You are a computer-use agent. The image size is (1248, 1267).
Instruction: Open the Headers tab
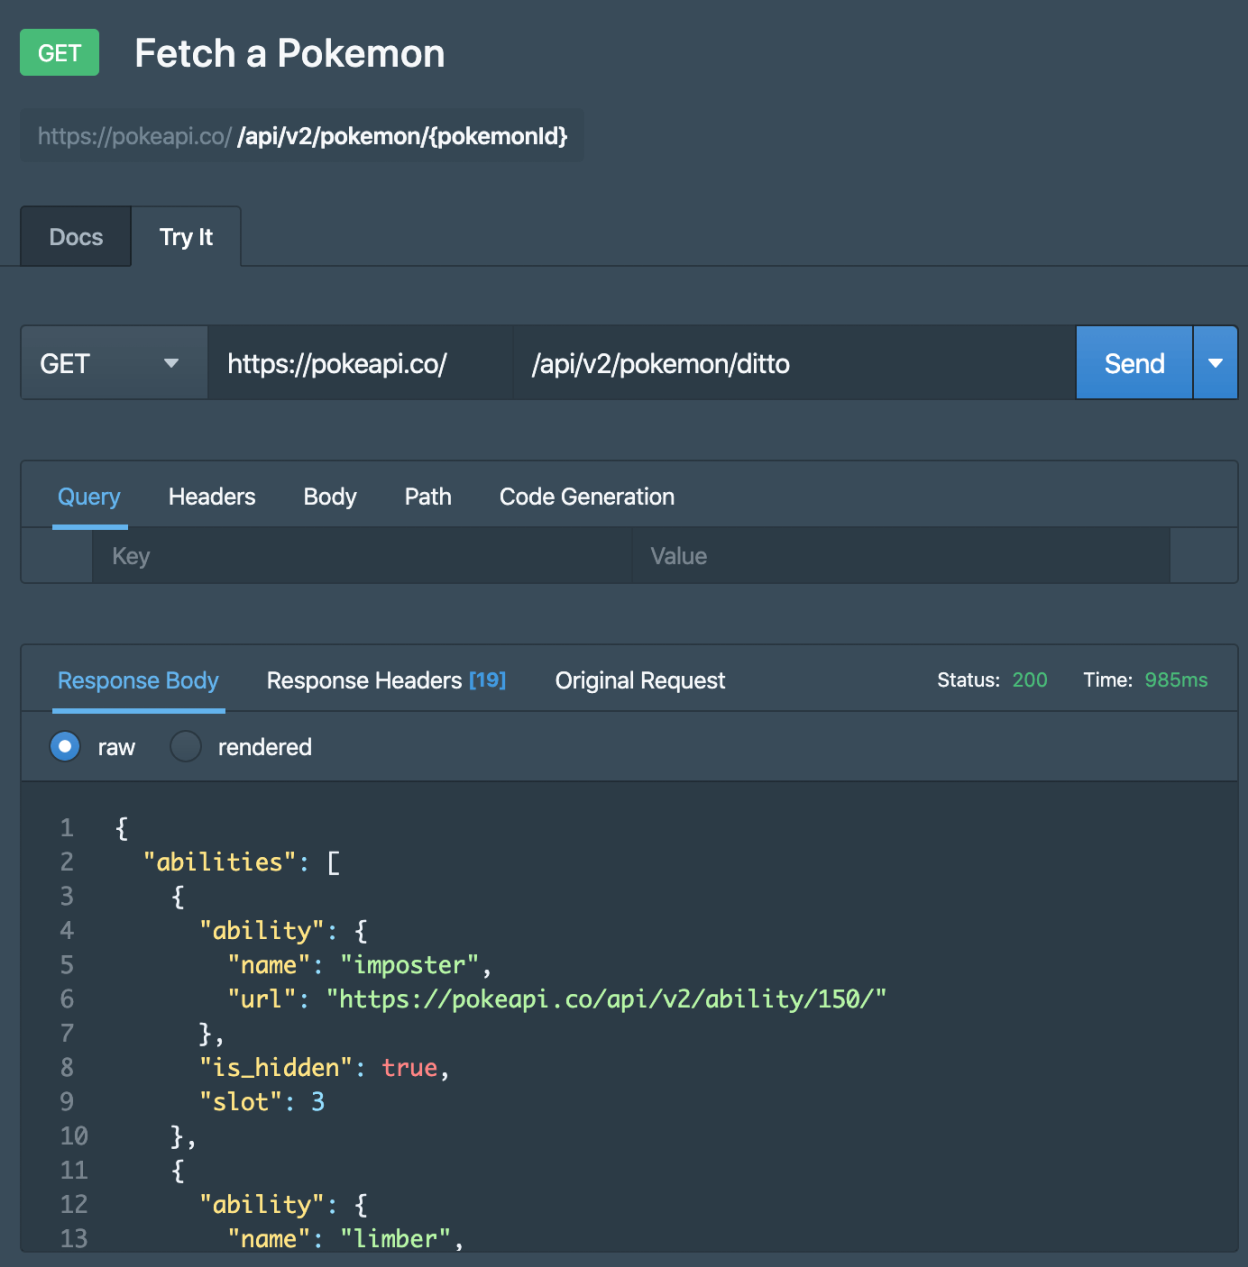(212, 497)
